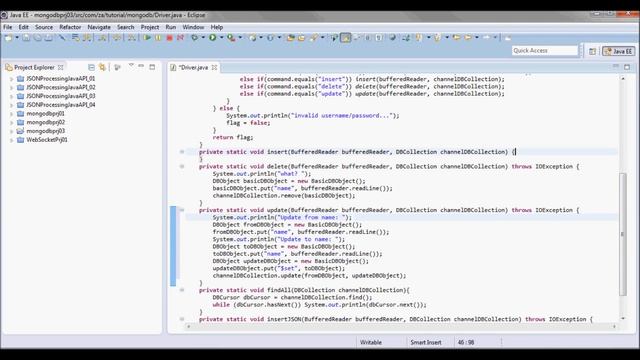Open the Search menu
The height and width of the screenshot is (360, 640).
(x=126, y=27)
